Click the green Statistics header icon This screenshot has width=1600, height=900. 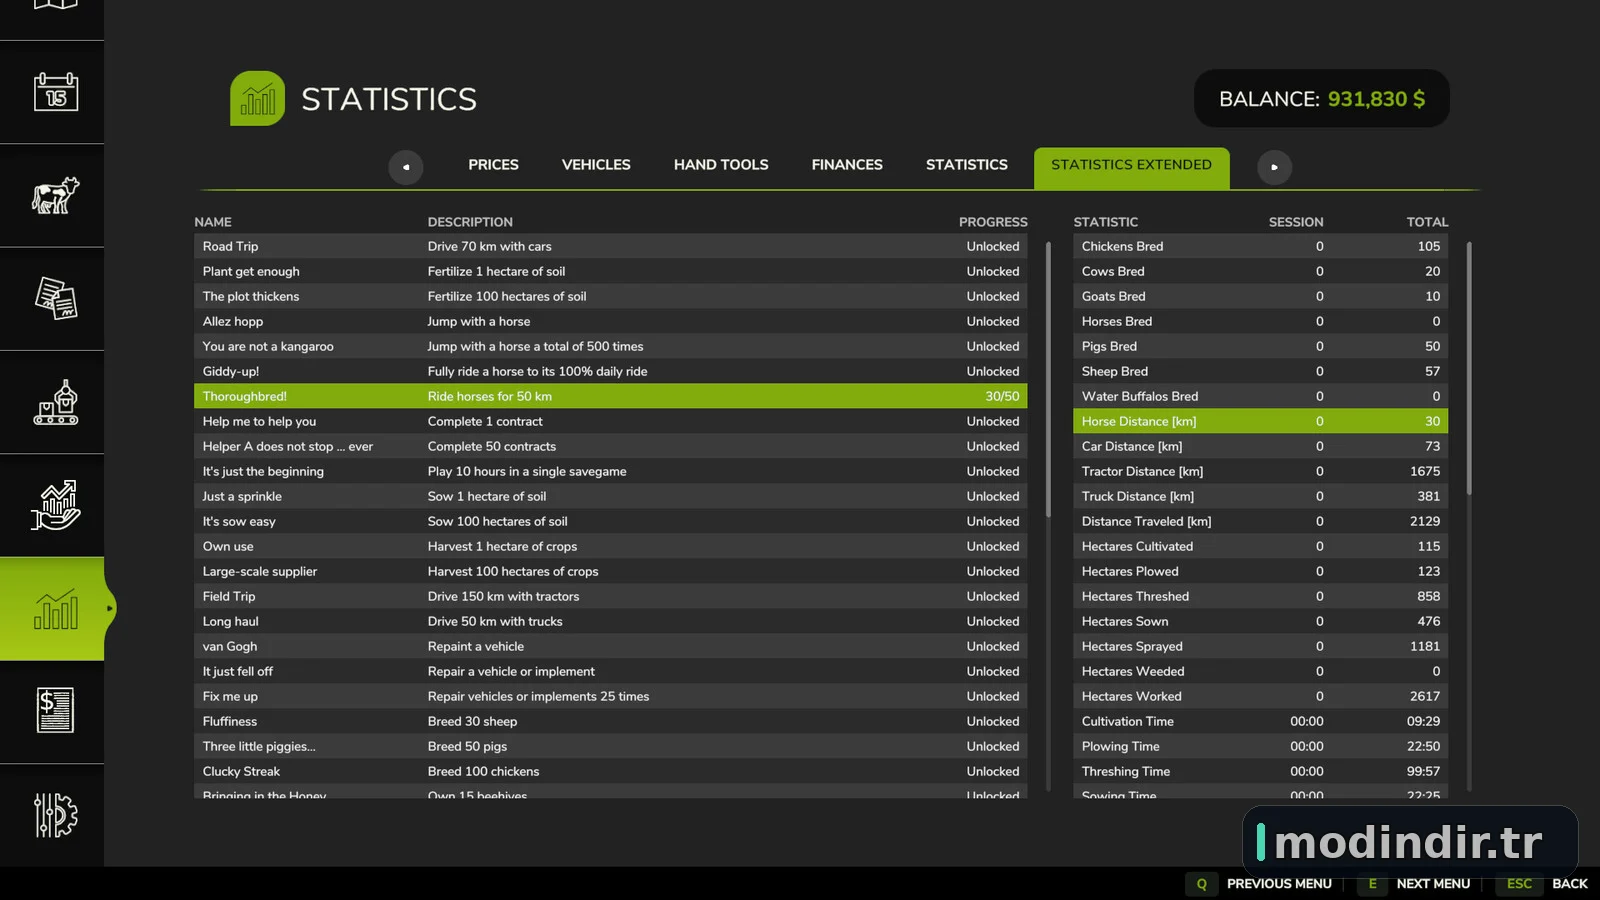pos(257,98)
